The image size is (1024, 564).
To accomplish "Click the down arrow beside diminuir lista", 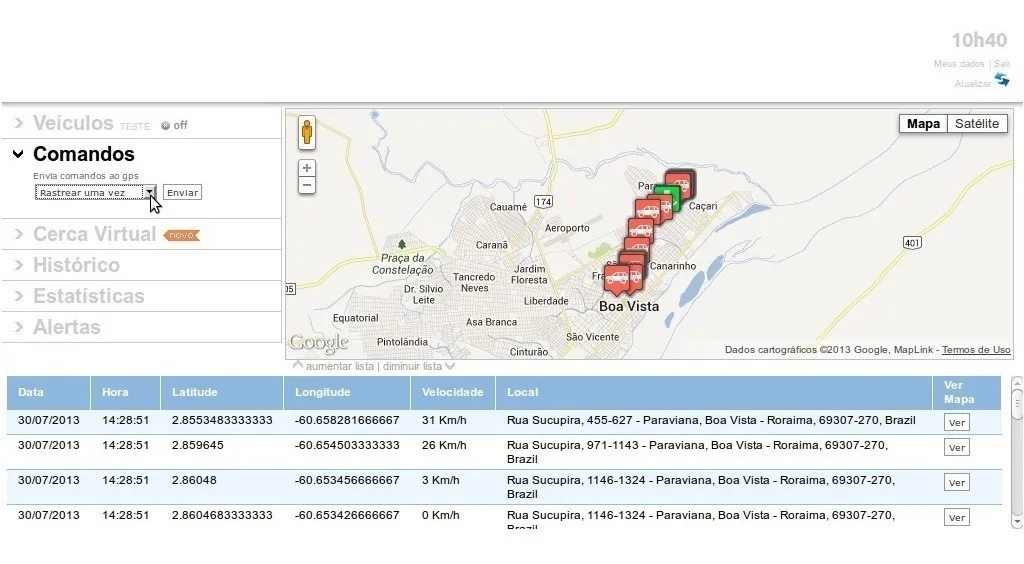I will tap(449, 366).
